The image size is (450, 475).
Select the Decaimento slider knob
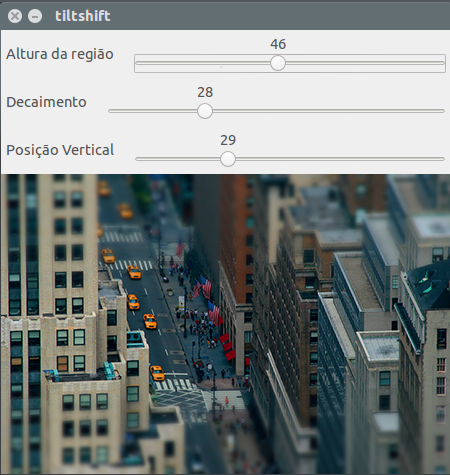pos(205,111)
